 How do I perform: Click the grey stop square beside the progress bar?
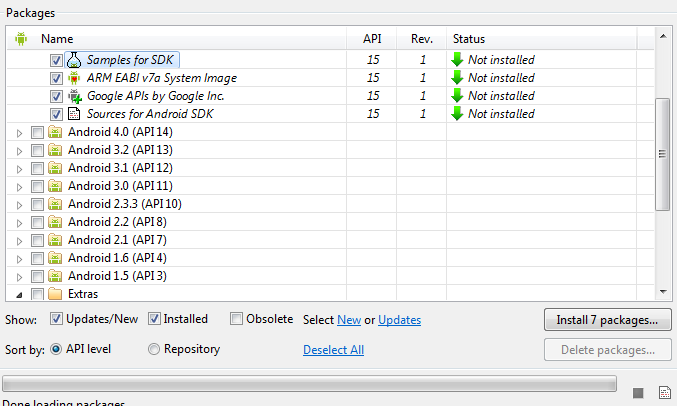point(638,393)
